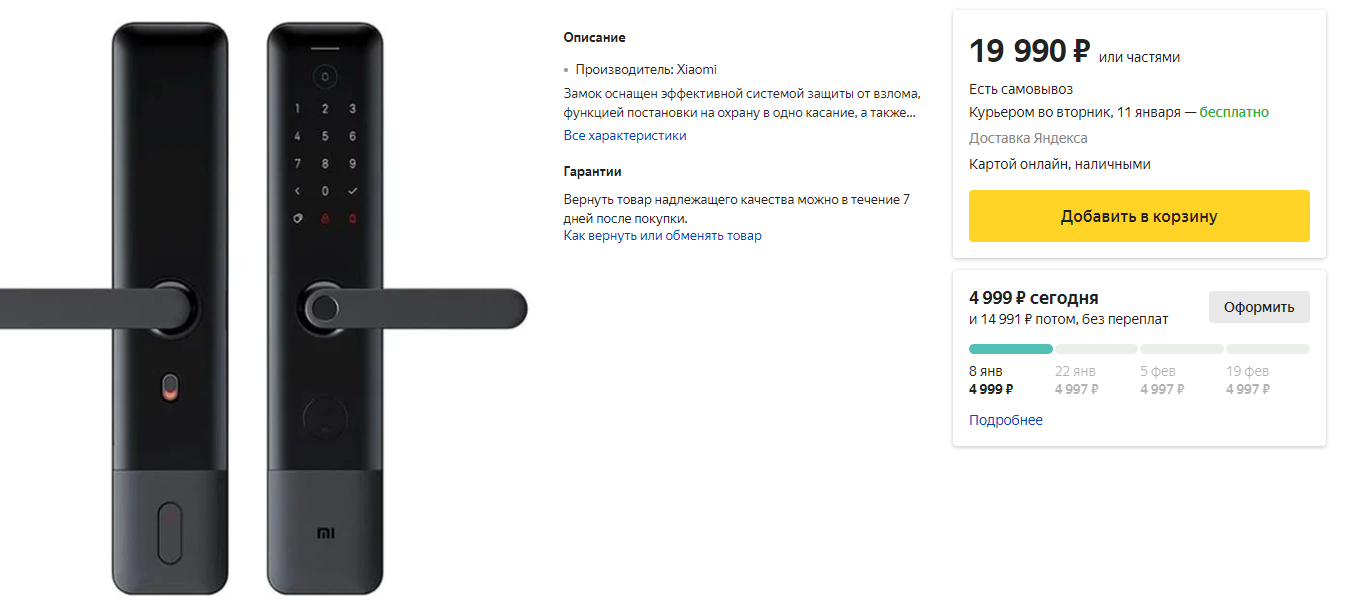Select the 22 янв installment payment step
Screen dimensions: 1352x611
coord(1076,380)
